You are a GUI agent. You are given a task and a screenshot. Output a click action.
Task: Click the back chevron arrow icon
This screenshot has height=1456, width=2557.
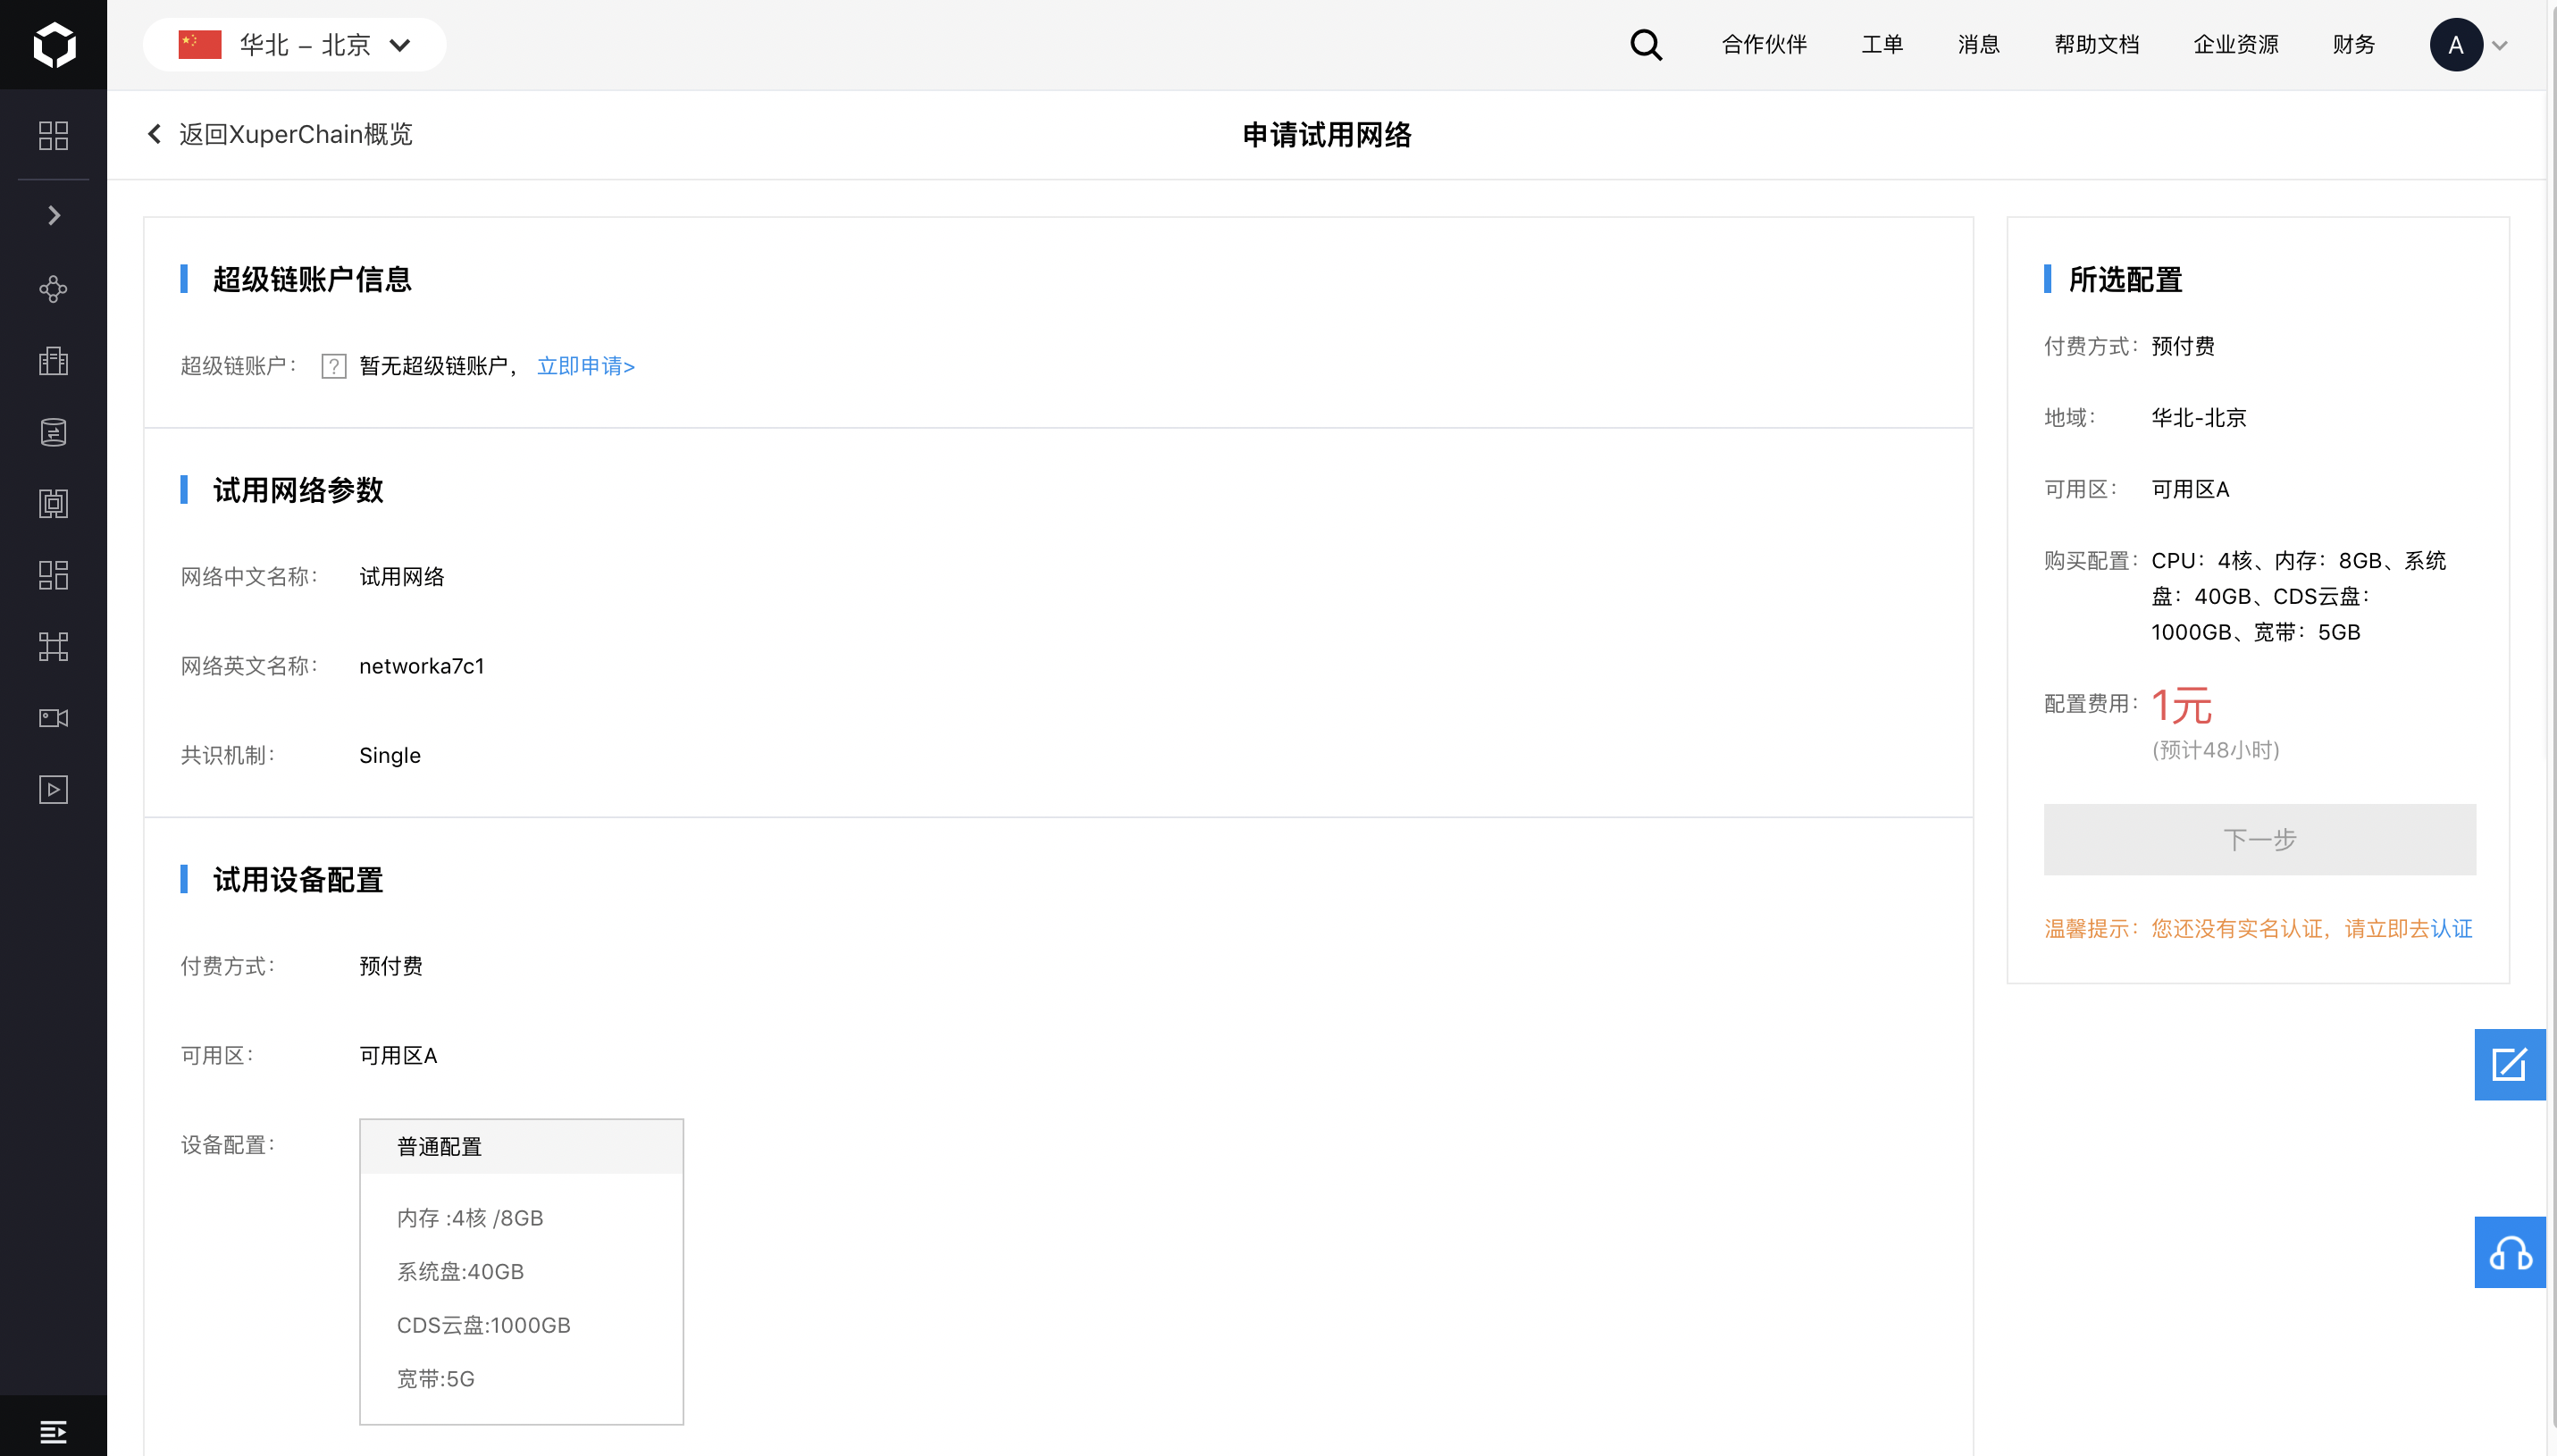[x=154, y=134]
